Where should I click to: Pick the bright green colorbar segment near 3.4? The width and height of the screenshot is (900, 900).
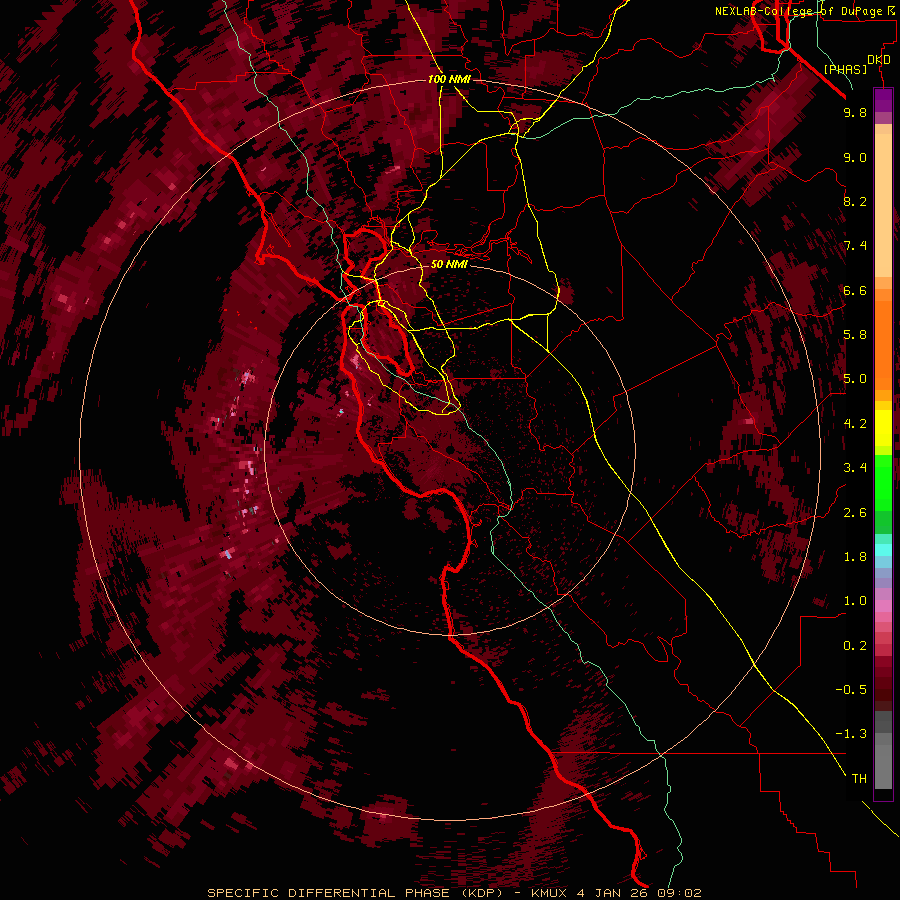883,482
